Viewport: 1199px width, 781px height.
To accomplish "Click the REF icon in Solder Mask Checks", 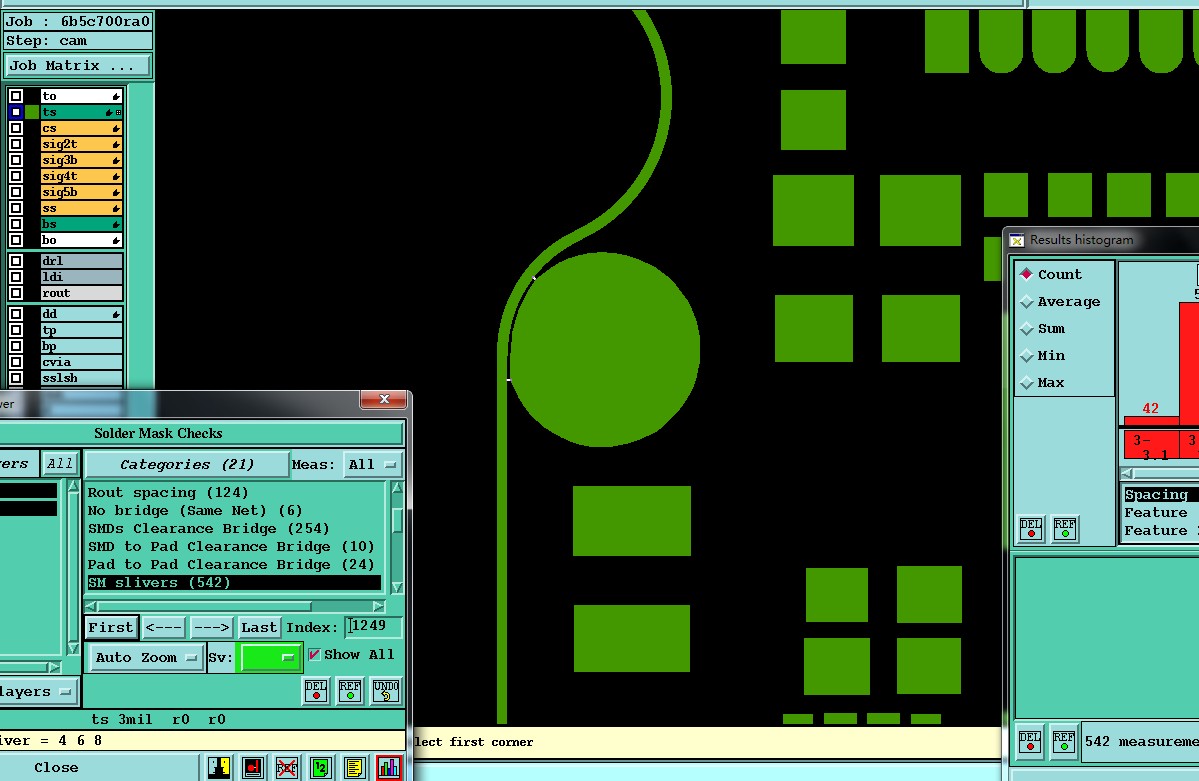I will 350,690.
